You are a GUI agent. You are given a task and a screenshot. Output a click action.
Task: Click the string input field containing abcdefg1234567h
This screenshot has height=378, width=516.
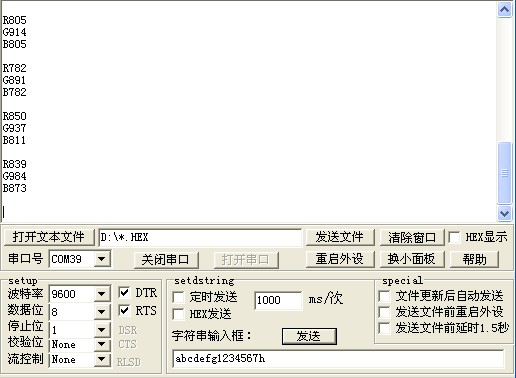[x=338, y=359]
